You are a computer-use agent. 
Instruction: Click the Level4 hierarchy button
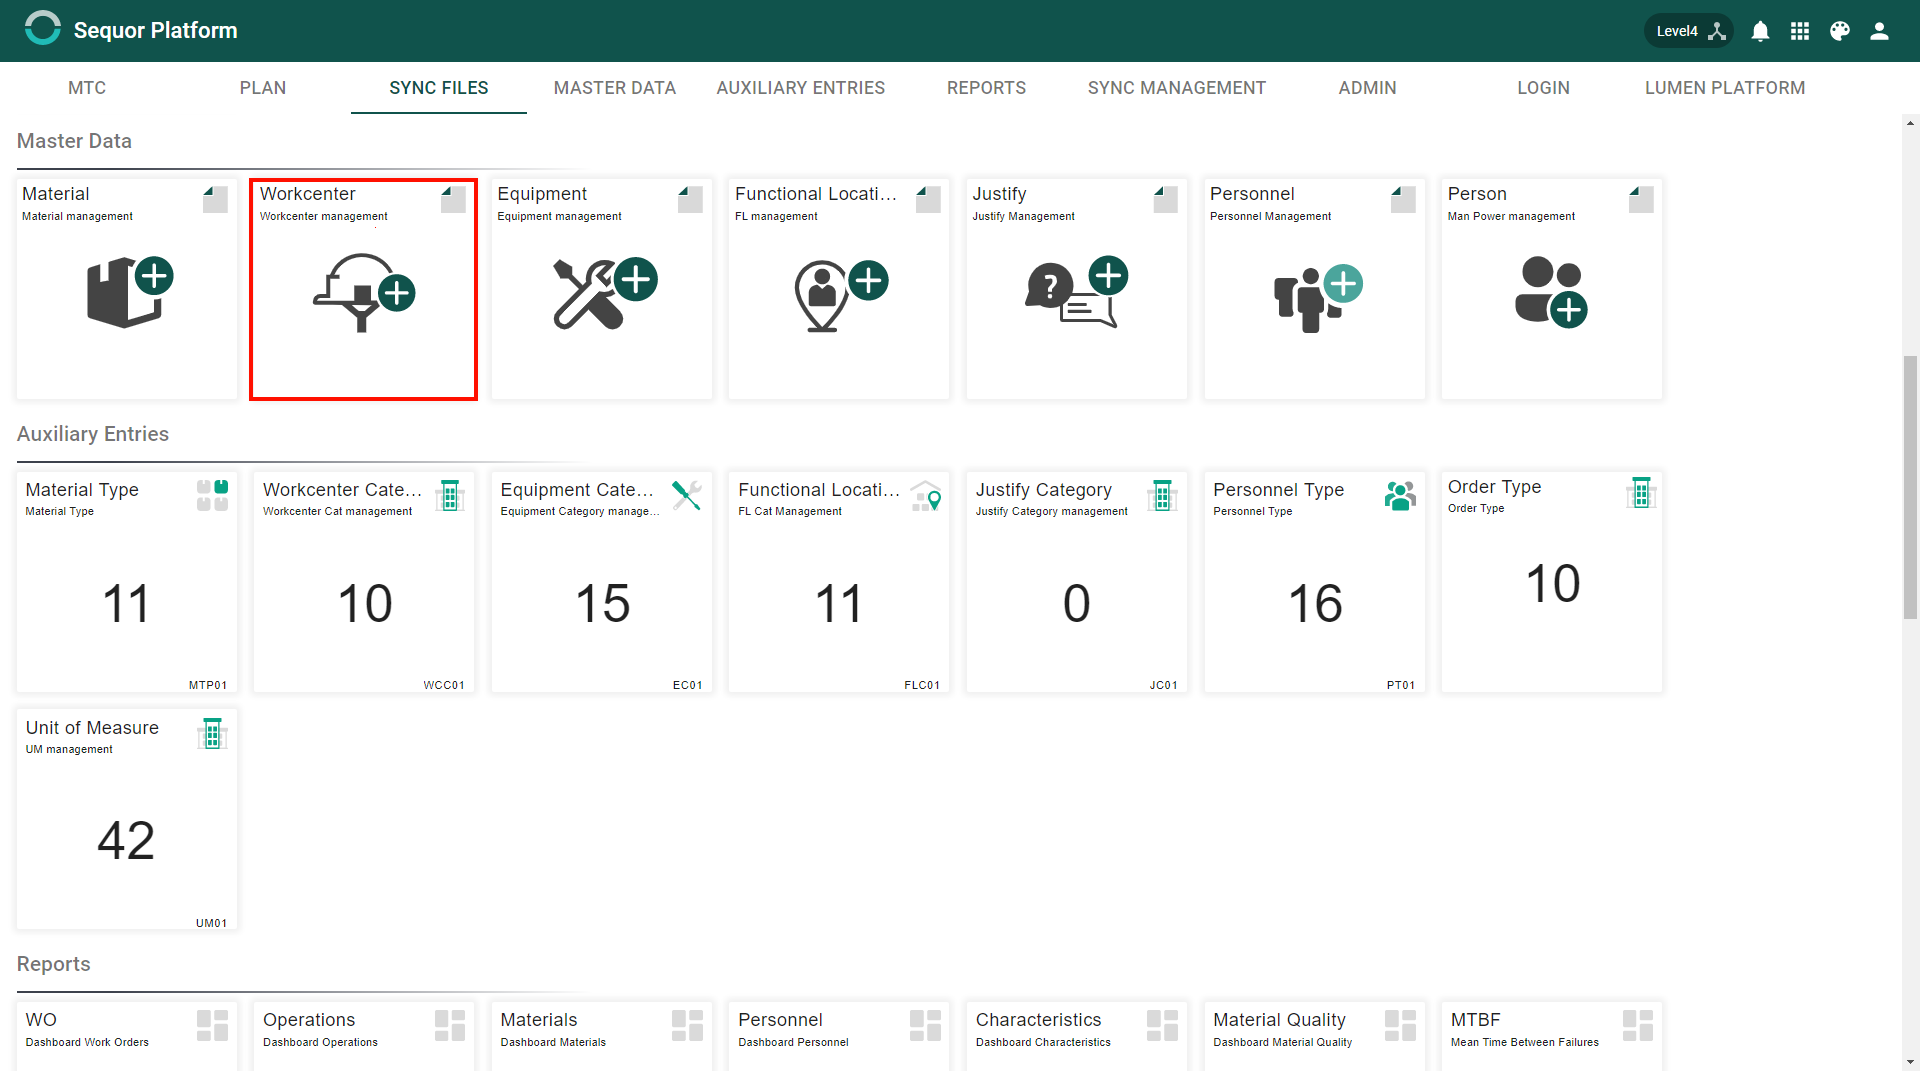(1690, 31)
